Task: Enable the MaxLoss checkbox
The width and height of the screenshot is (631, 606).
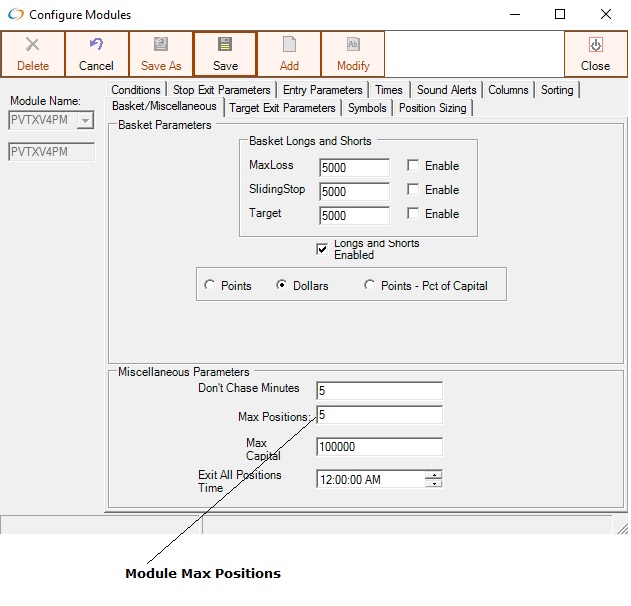Action: coord(413,166)
